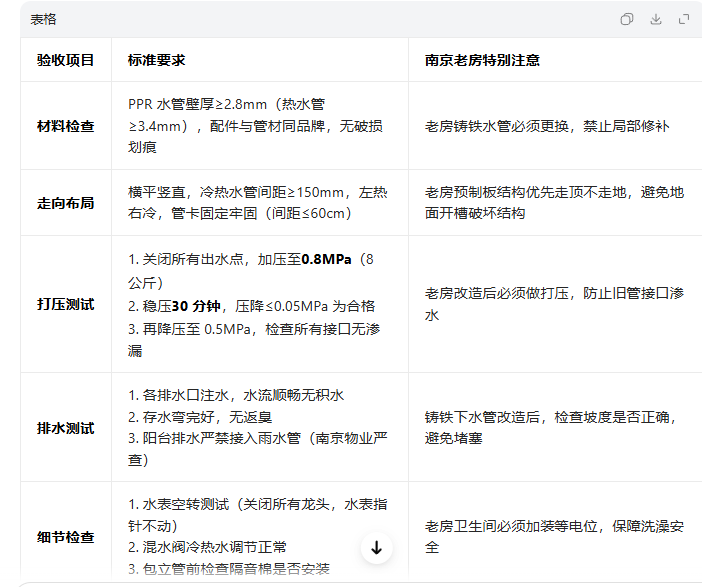Expand the table to fullscreen view
Image resolution: width=702 pixels, height=587 pixels.
pyautogui.click(x=684, y=19)
